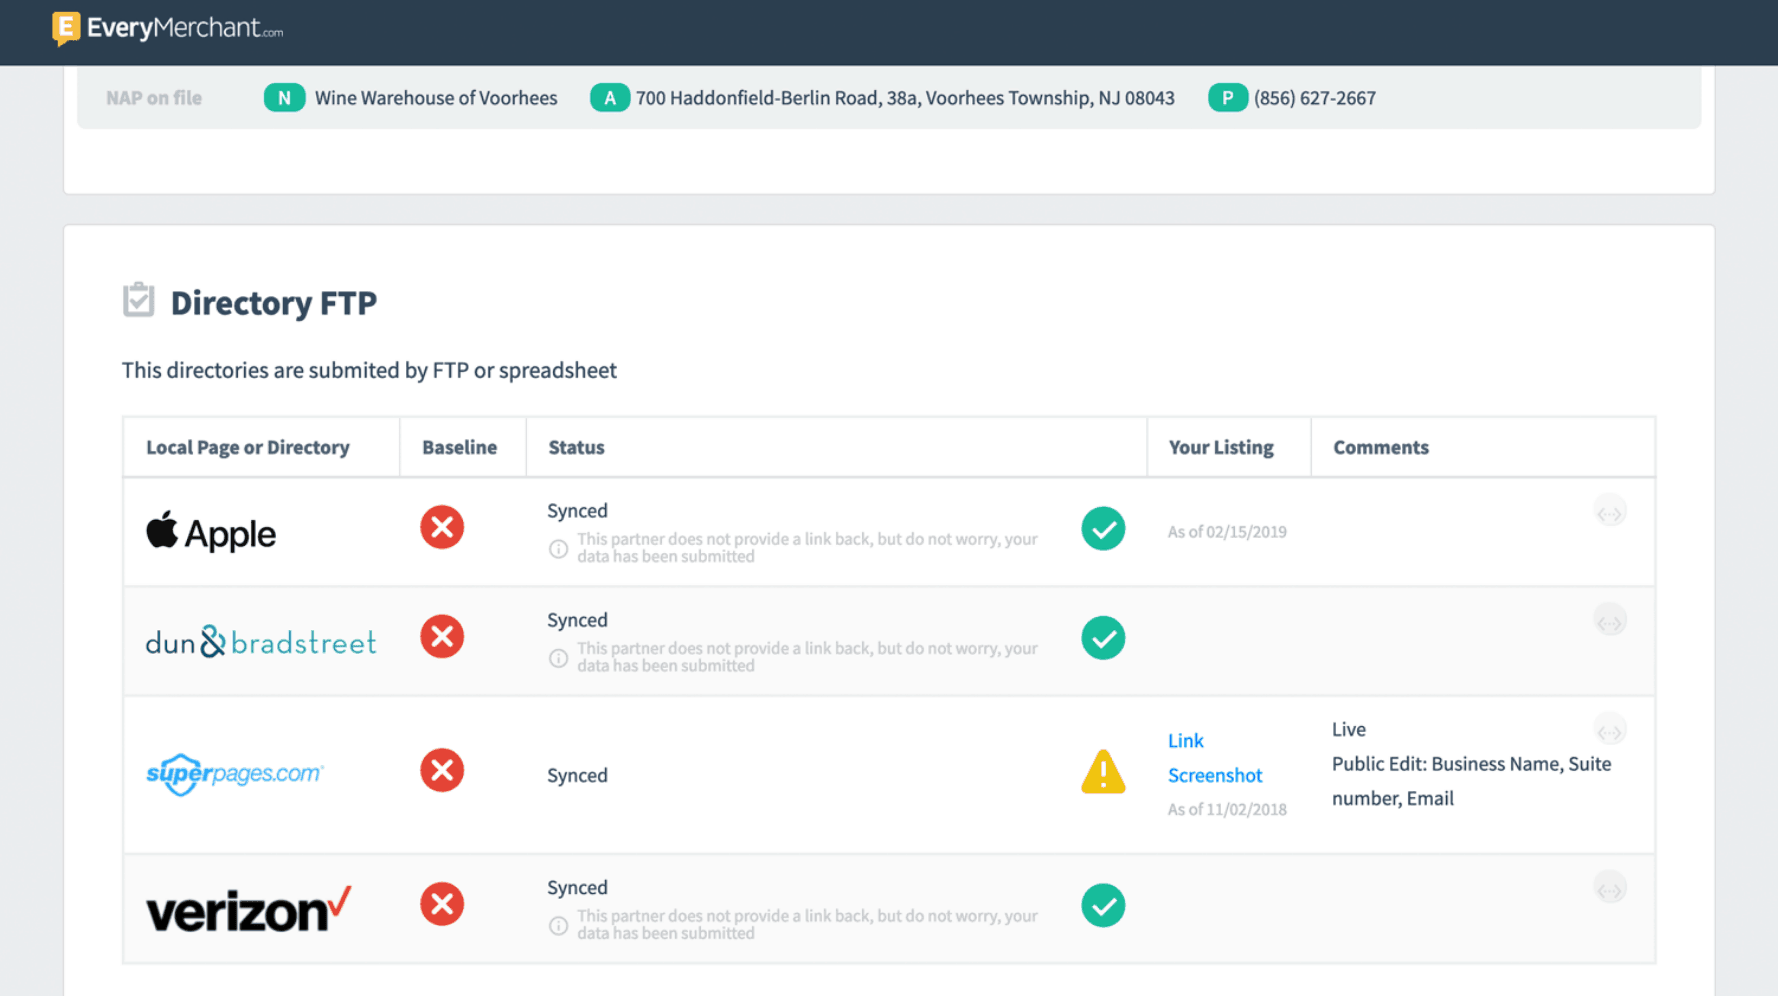Click info icon in dun & bradstreet status
The width and height of the screenshot is (1778, 996).
[559, 658]
